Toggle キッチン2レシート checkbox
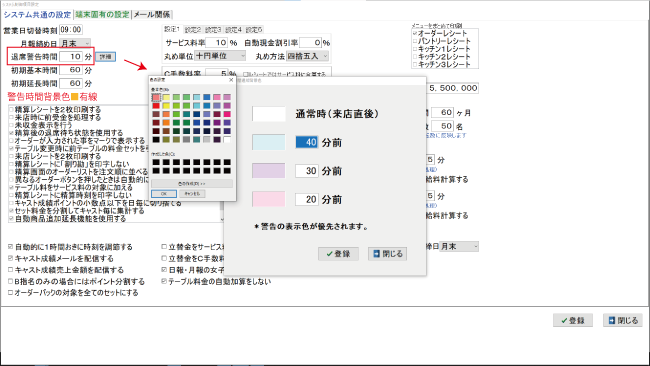This screenshot has width=650, height=366. (x=415, y=56)
